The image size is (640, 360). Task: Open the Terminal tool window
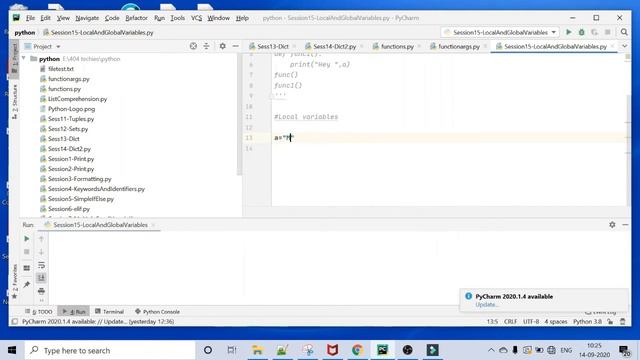click(109, 311)
